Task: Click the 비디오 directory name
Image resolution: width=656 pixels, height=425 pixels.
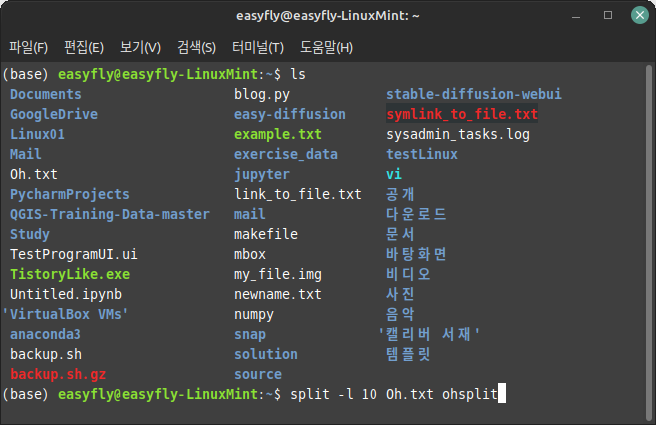Action: point(408,274)
